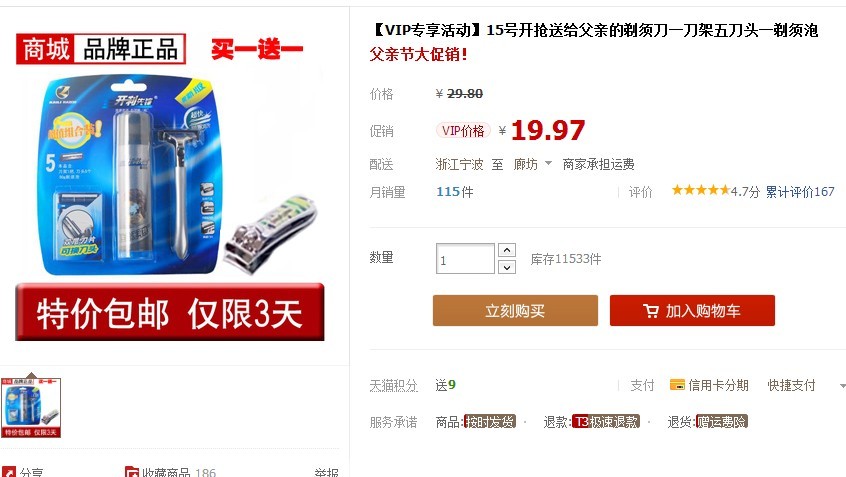Image resolution: width=846 pixels, height=477 pixels.
Task: Click the 赠运费险 return insurance badge
Action: [x=722, y=421]
